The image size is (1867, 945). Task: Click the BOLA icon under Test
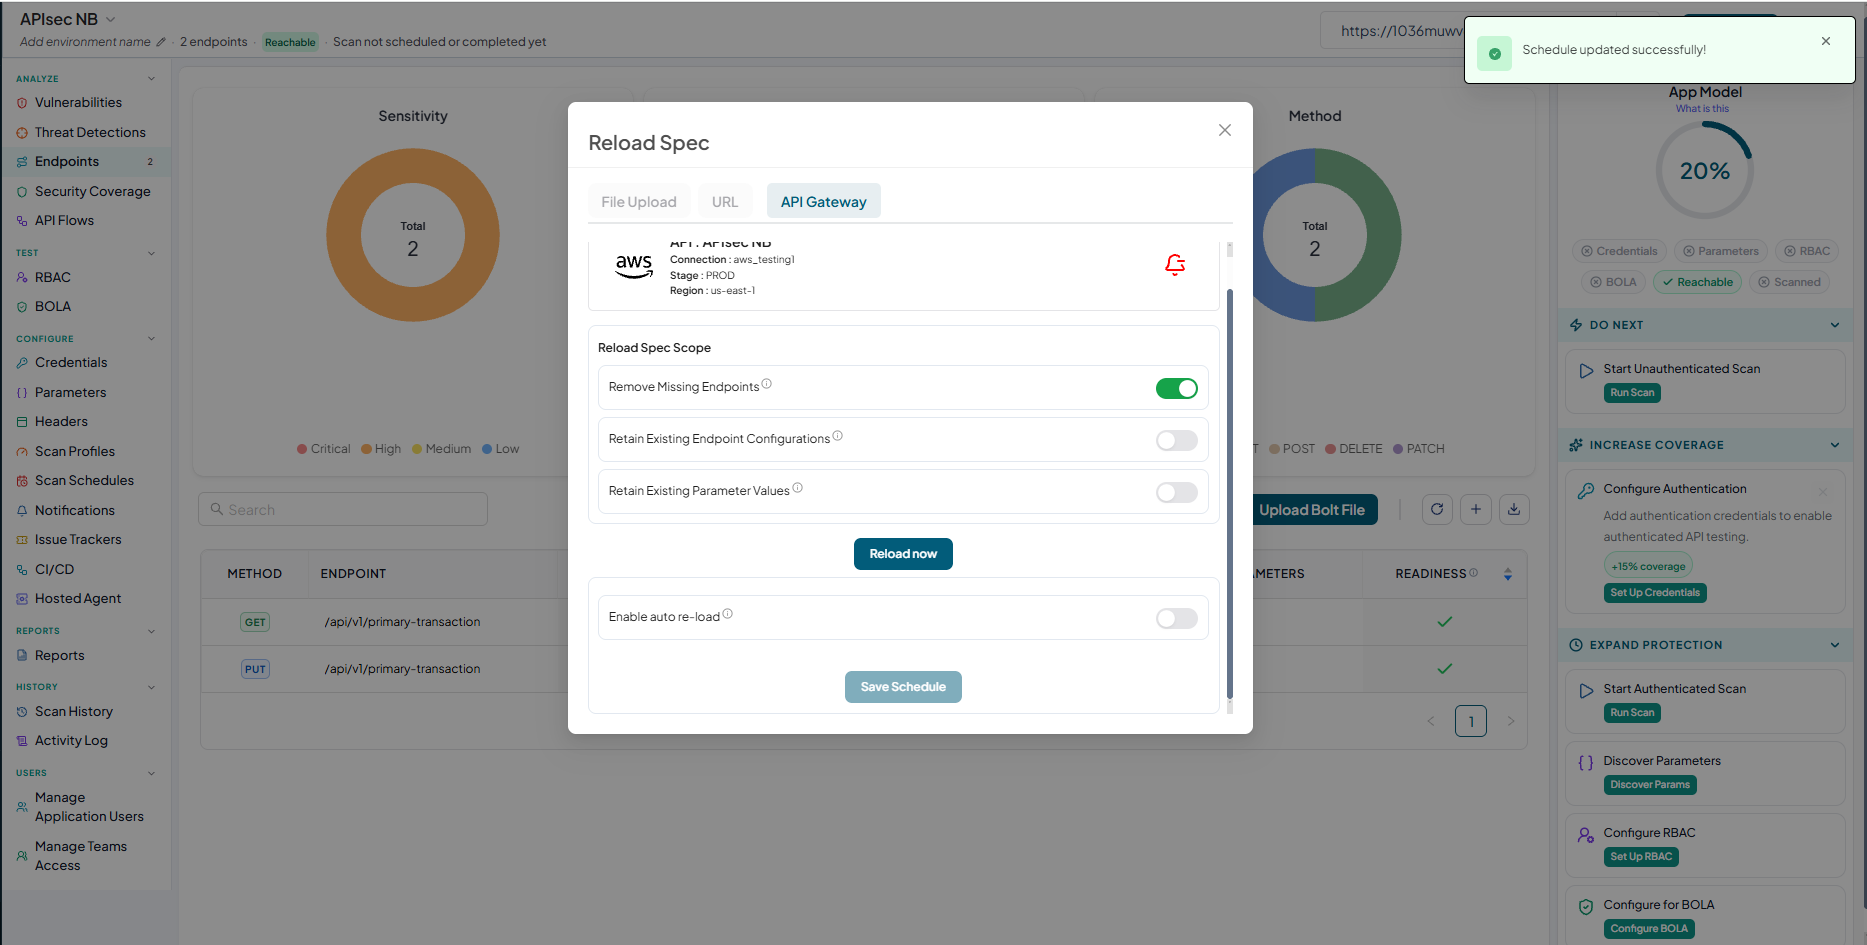pos(22,307)
